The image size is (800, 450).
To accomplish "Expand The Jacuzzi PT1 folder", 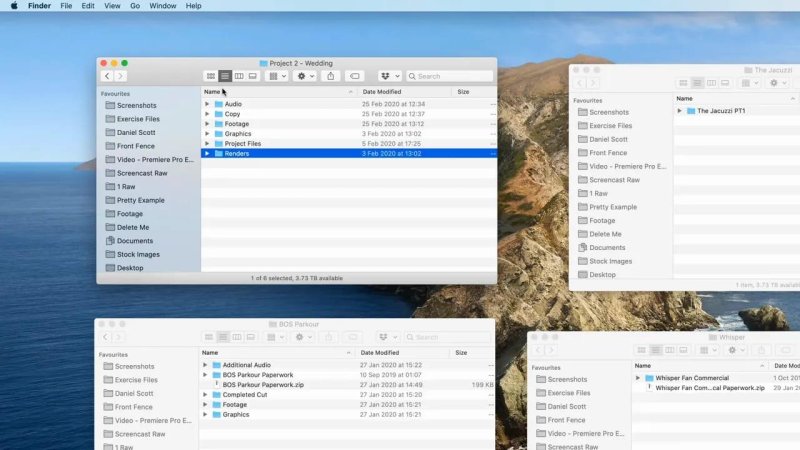I will tap(680, 111).
